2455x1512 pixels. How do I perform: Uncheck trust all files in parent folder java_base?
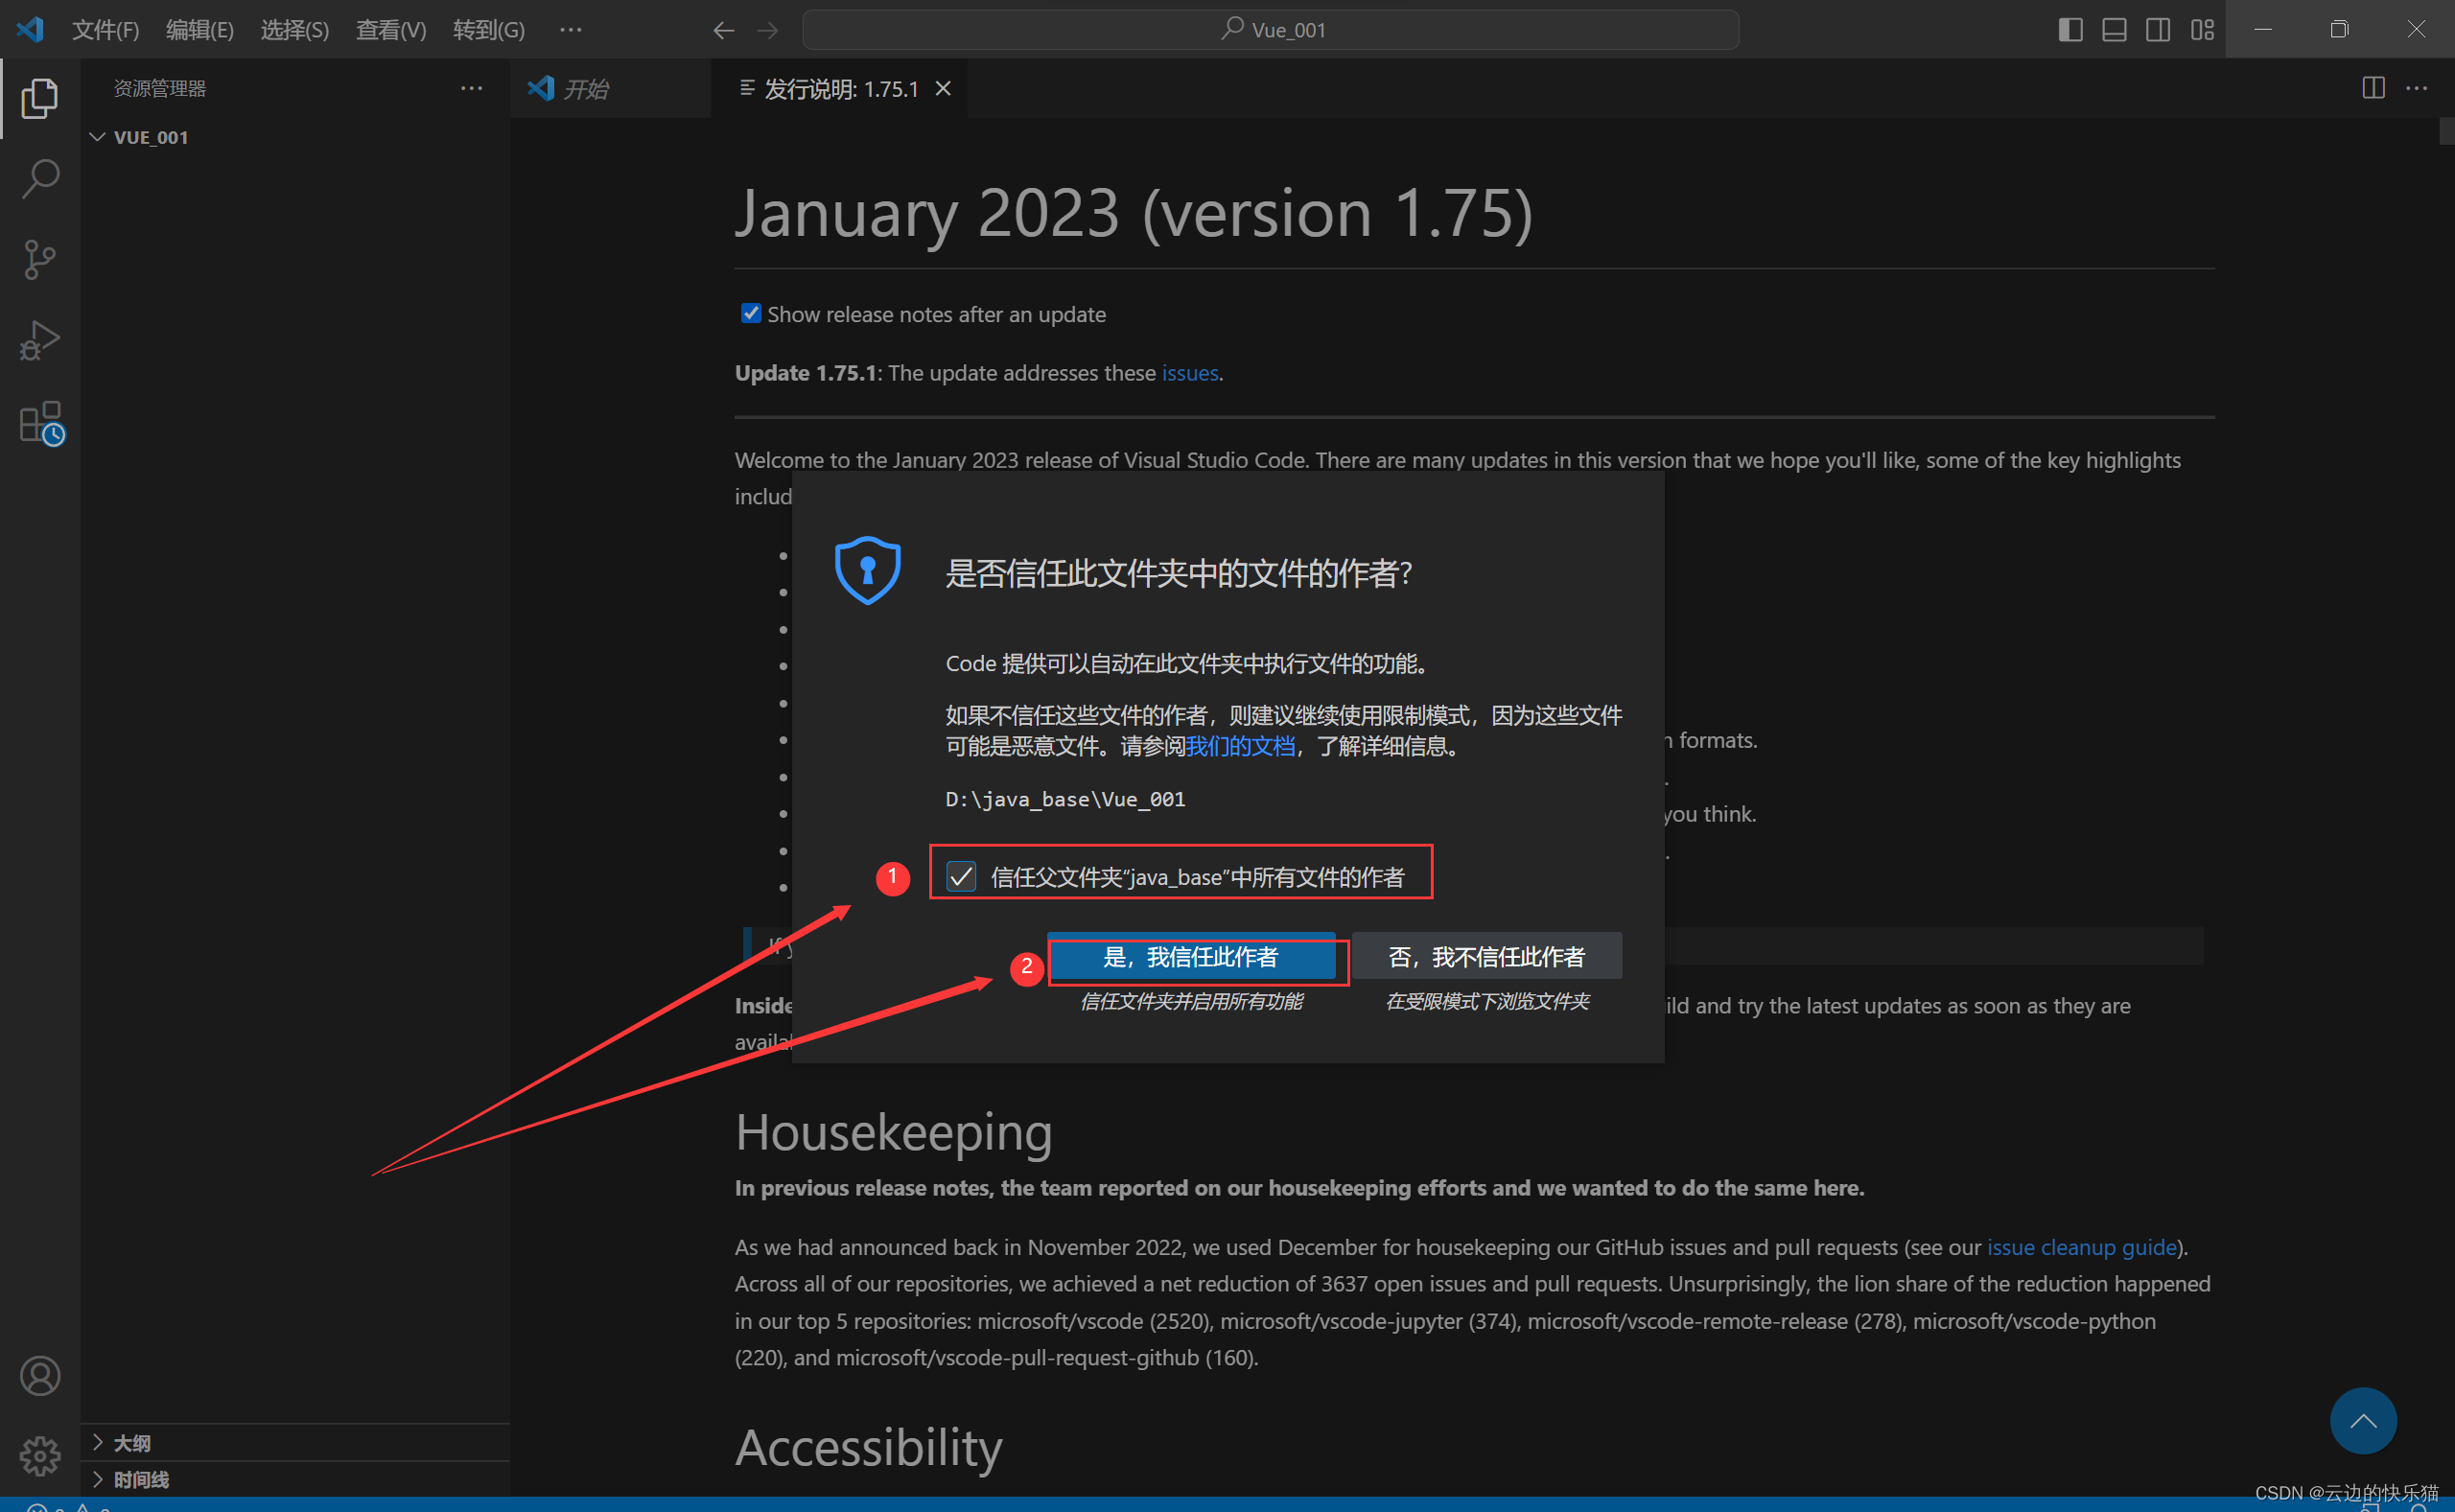tap(962, 876)
